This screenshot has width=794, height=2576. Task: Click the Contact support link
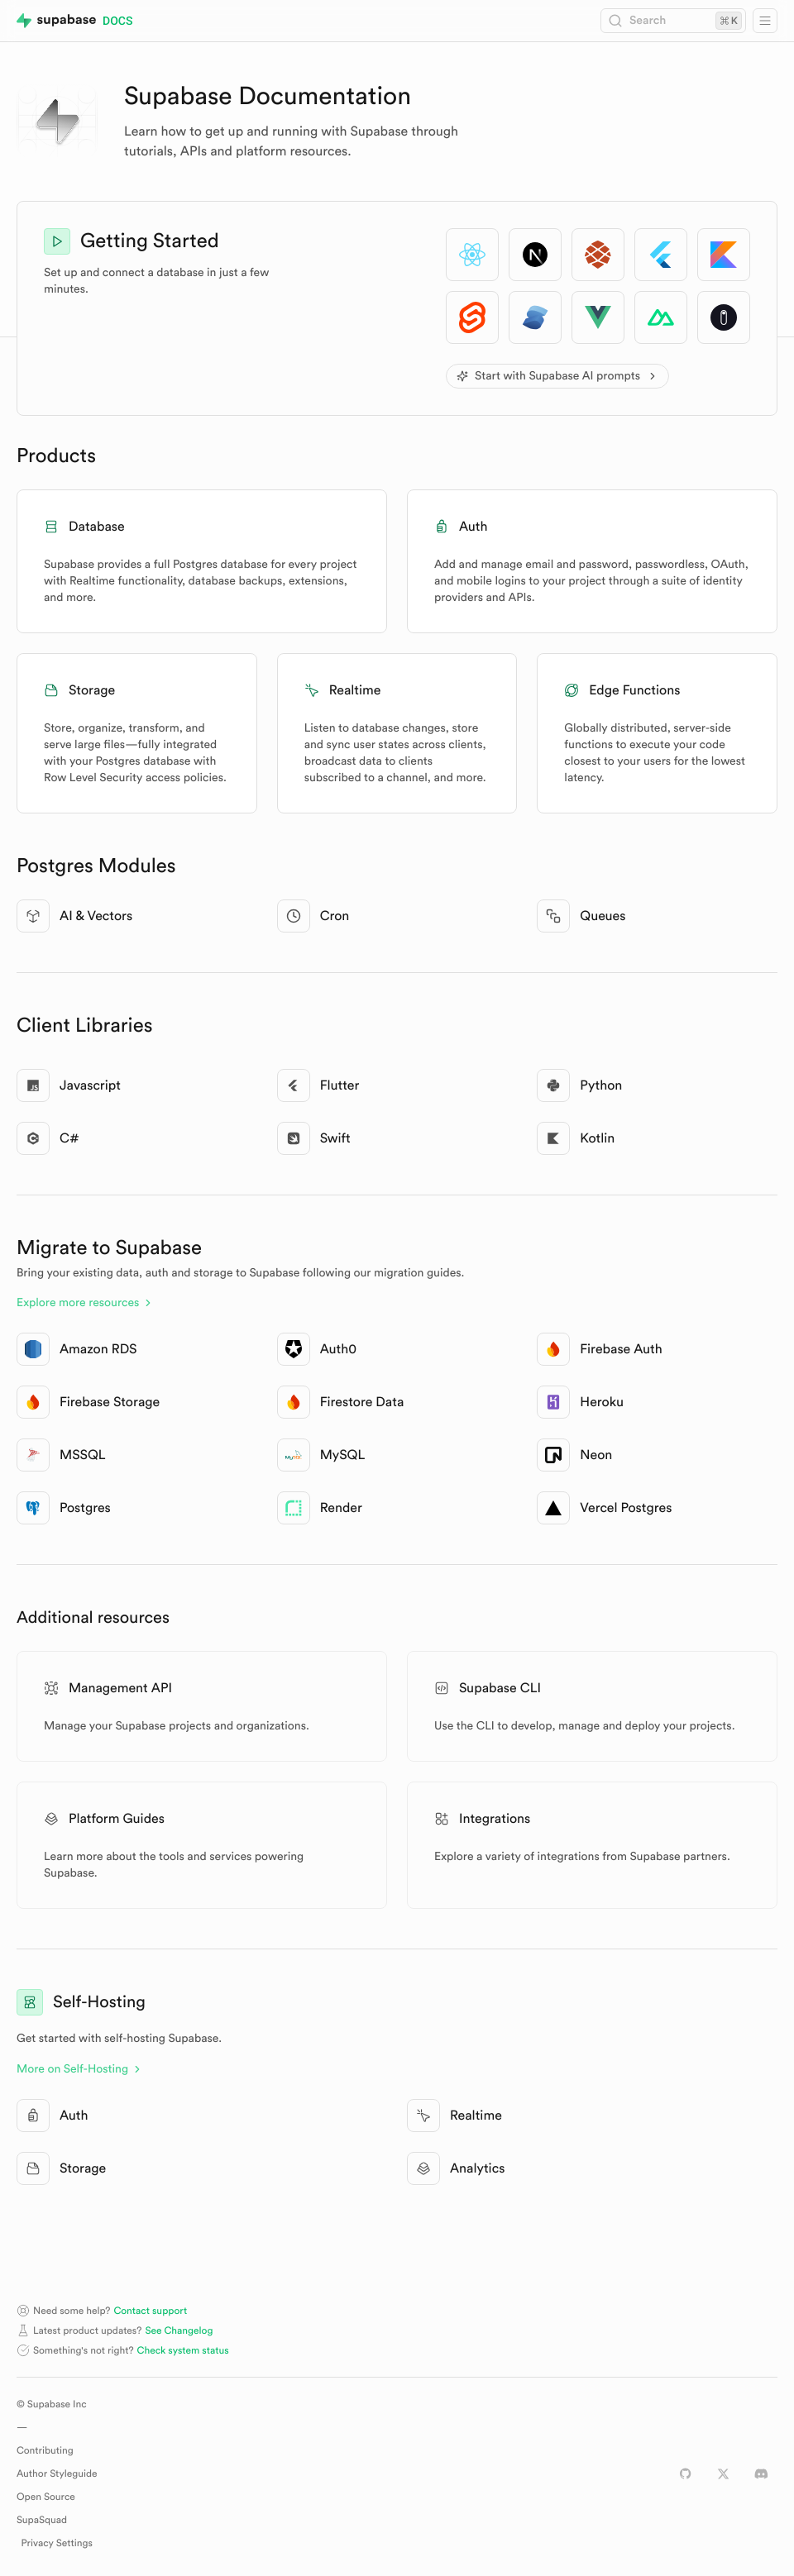click(150, 2310)
